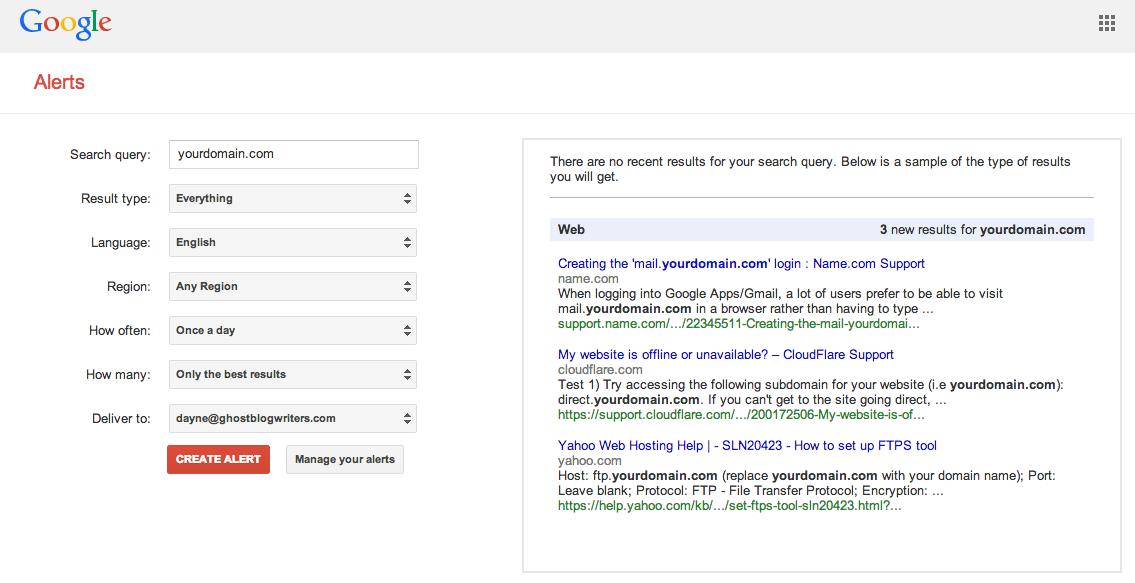The image size is (1135, 583).
Task: Click the 'How often:' label
Action: pos(119,330)
